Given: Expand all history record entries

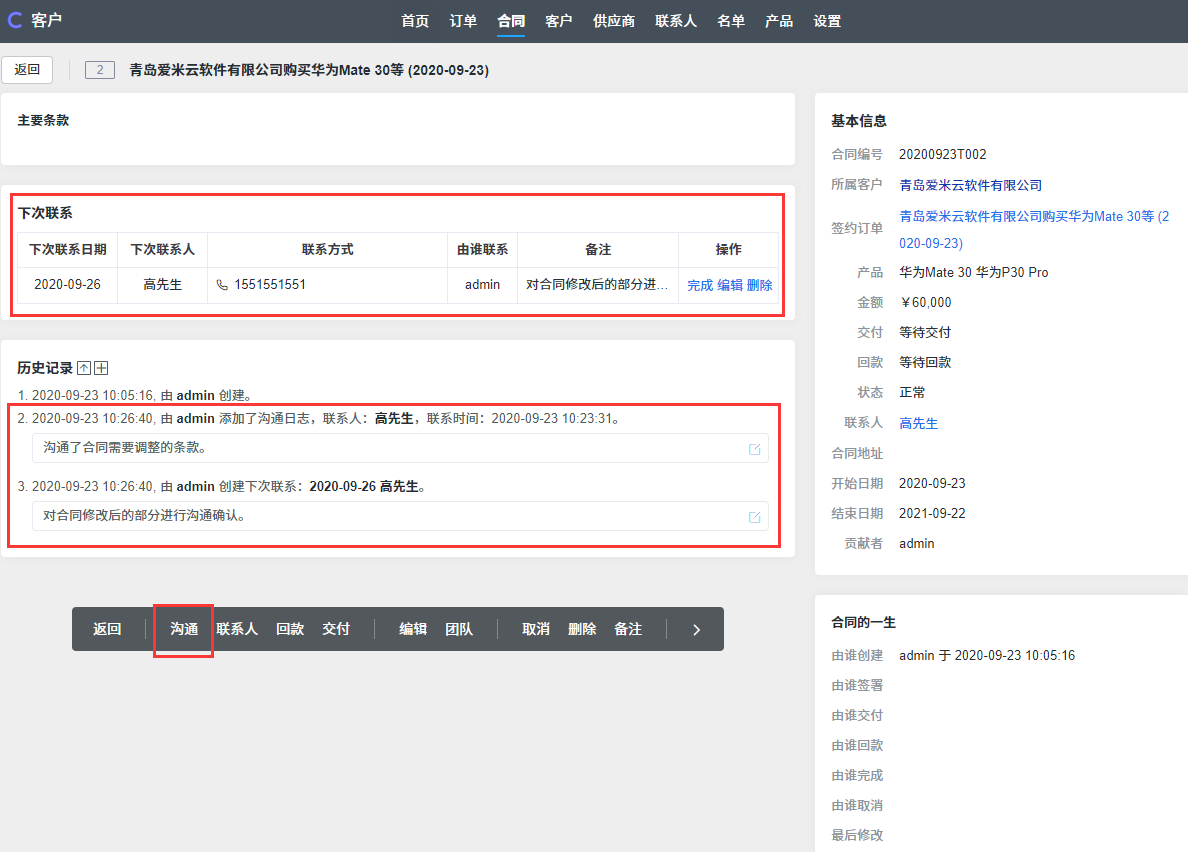Looking at the screenshot, I should (101, 369).
